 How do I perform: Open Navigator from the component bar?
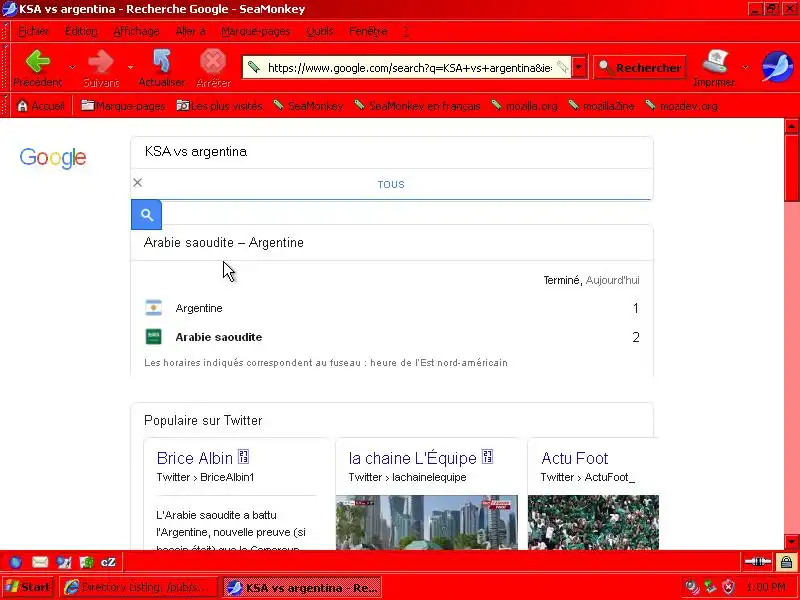15,562
